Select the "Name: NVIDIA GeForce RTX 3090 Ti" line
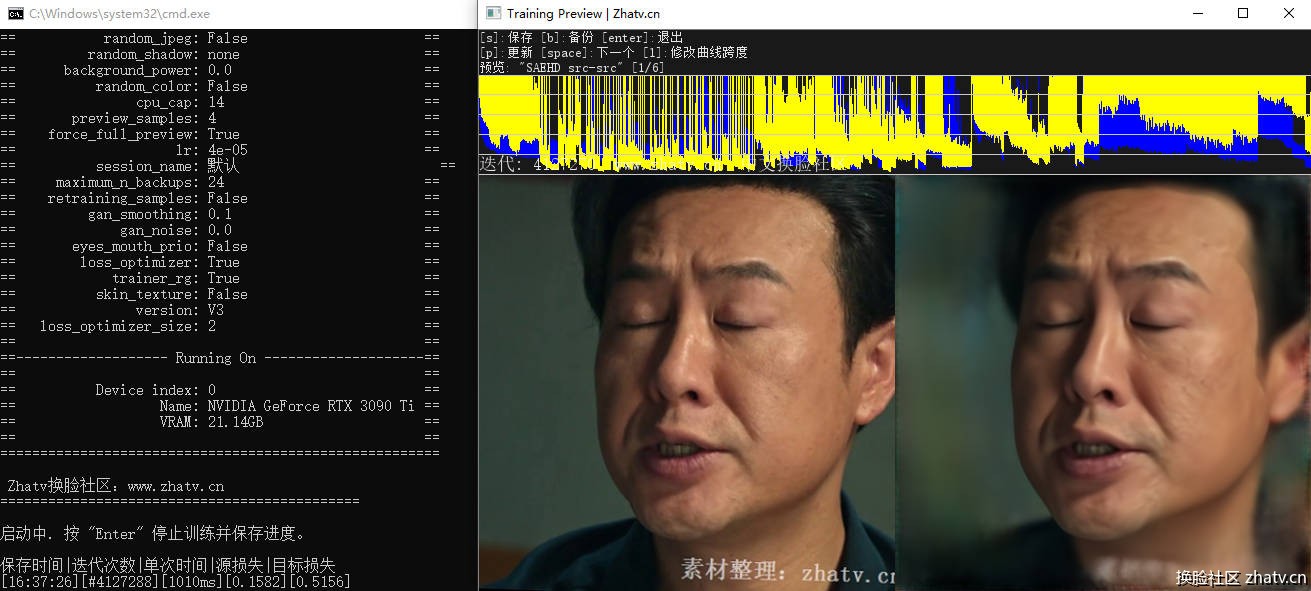Screen dimensions: 1311x591 pyautogui.click(x=286, y=406)
